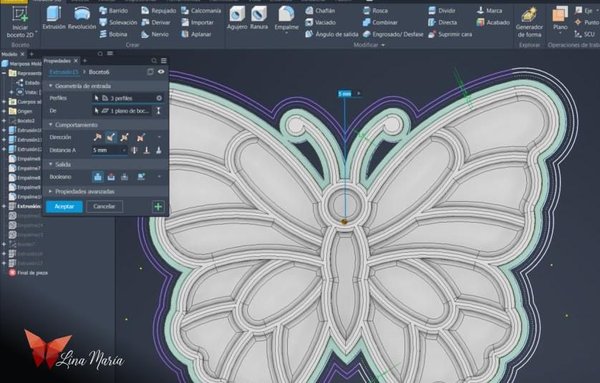Viewport: 600px width, 383px height.
Task: Select the Ángulo de salida draft tool
Action: tap(332, 34)
